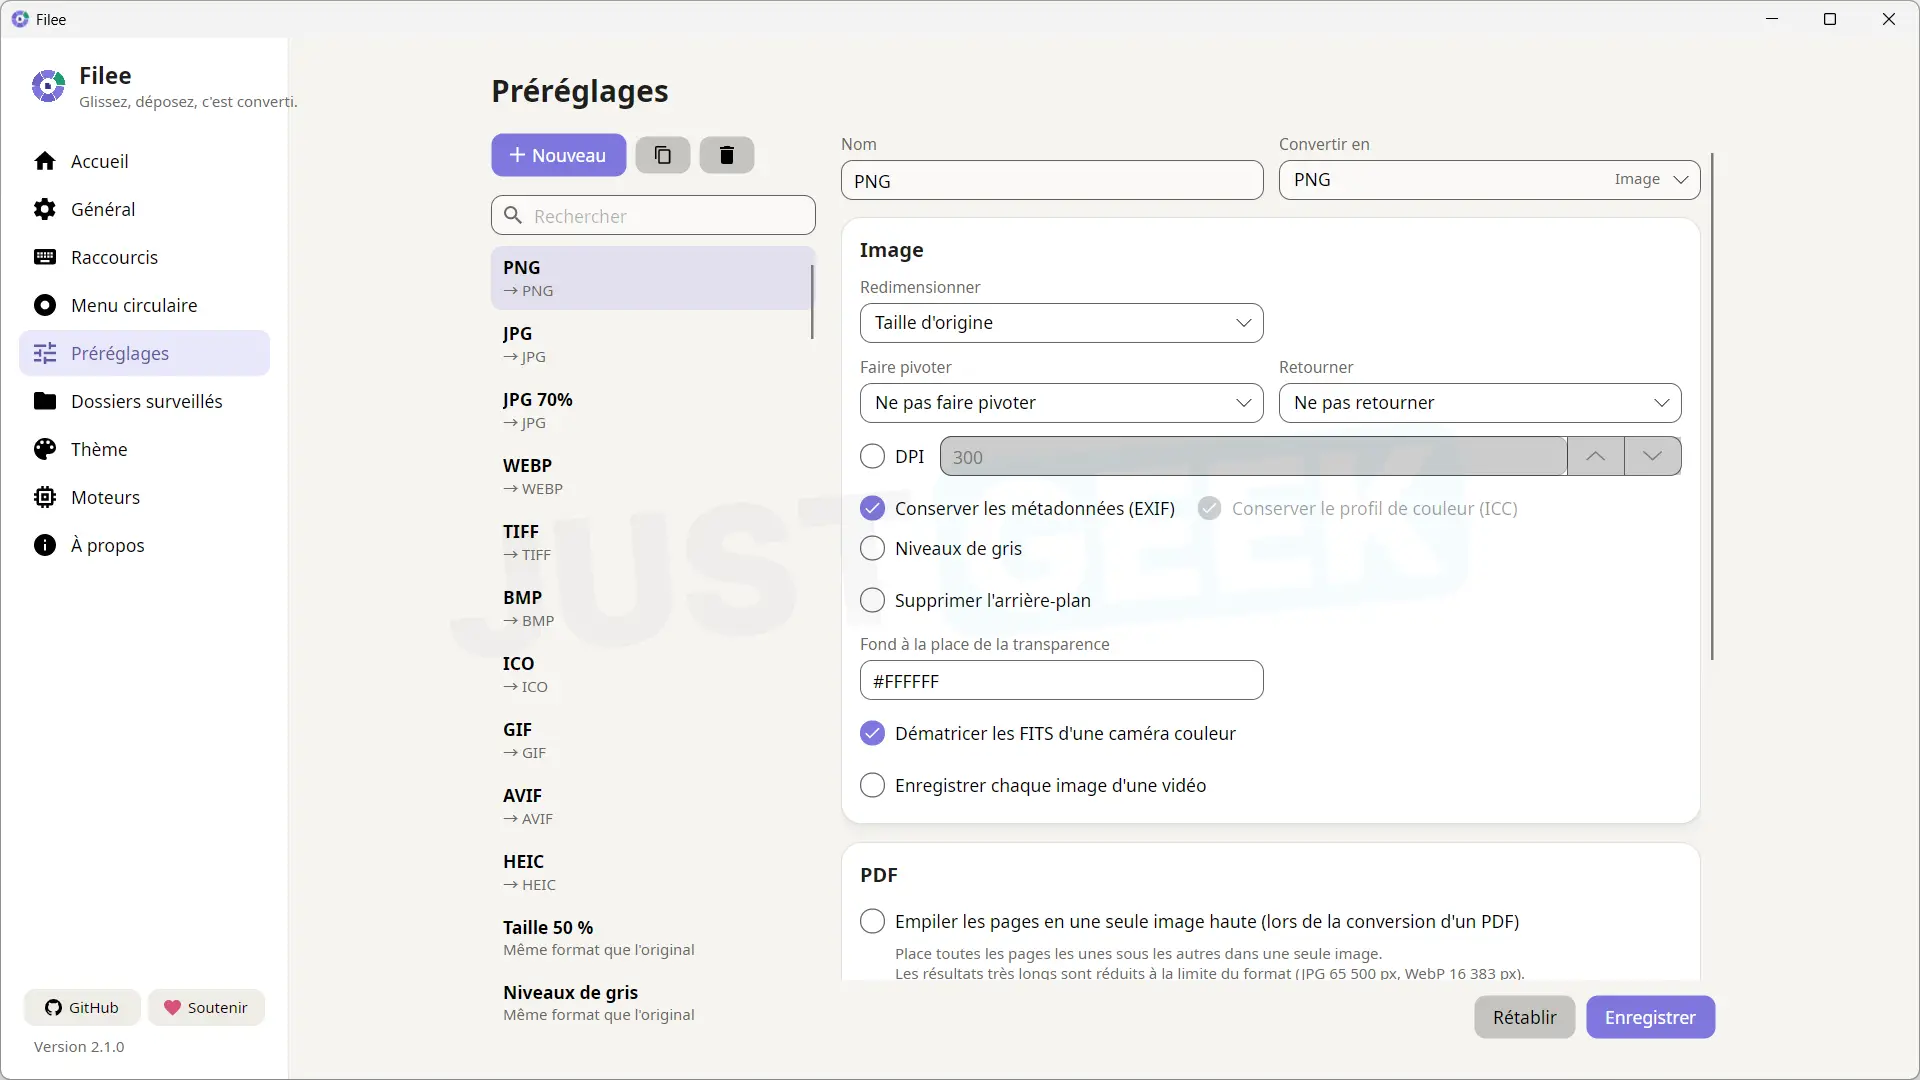This screenshot has width=1920, height=1080.
Task: Decrease DPI with the down arrow
Action: point(1652,456)
